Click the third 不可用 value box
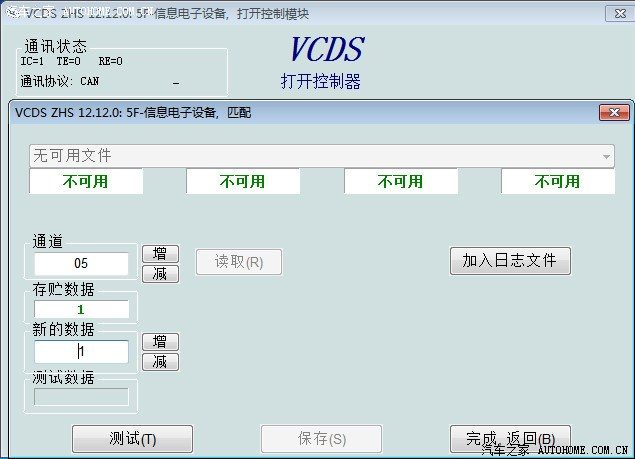The width and height of the screenshot is (635, 459). tap(401, 181)
